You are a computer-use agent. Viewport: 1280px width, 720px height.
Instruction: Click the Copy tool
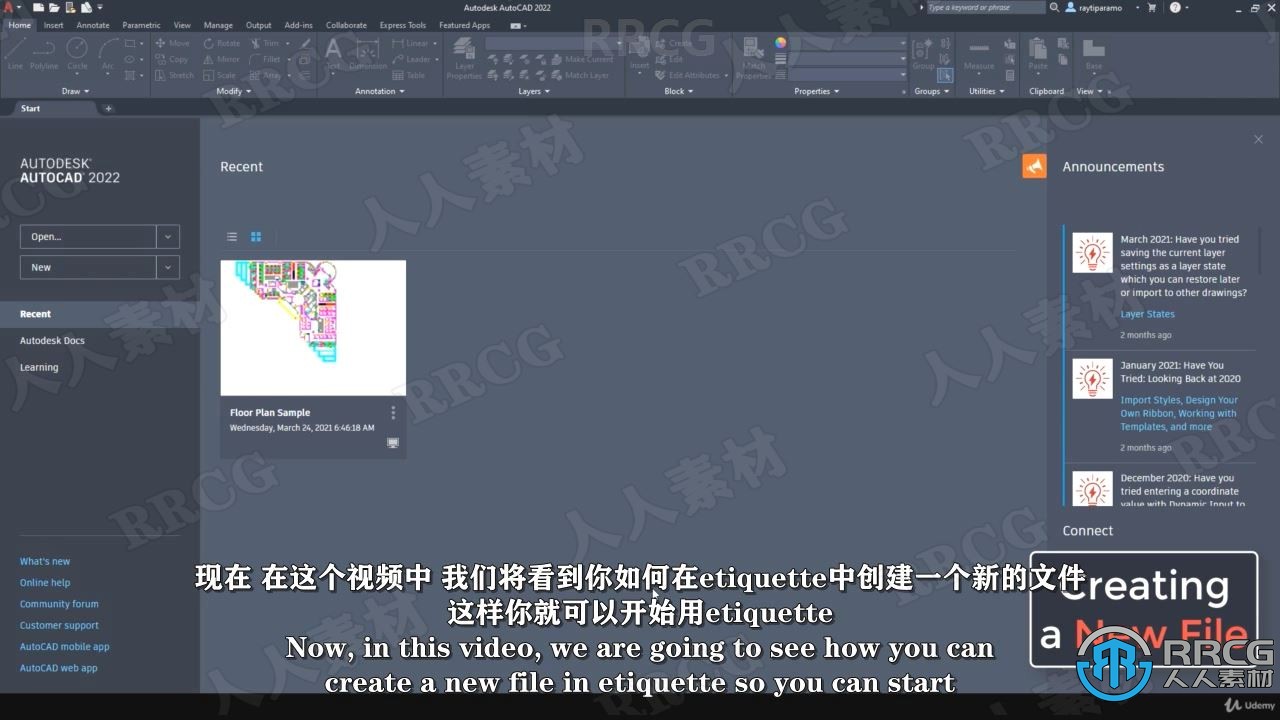pos(172,59)
